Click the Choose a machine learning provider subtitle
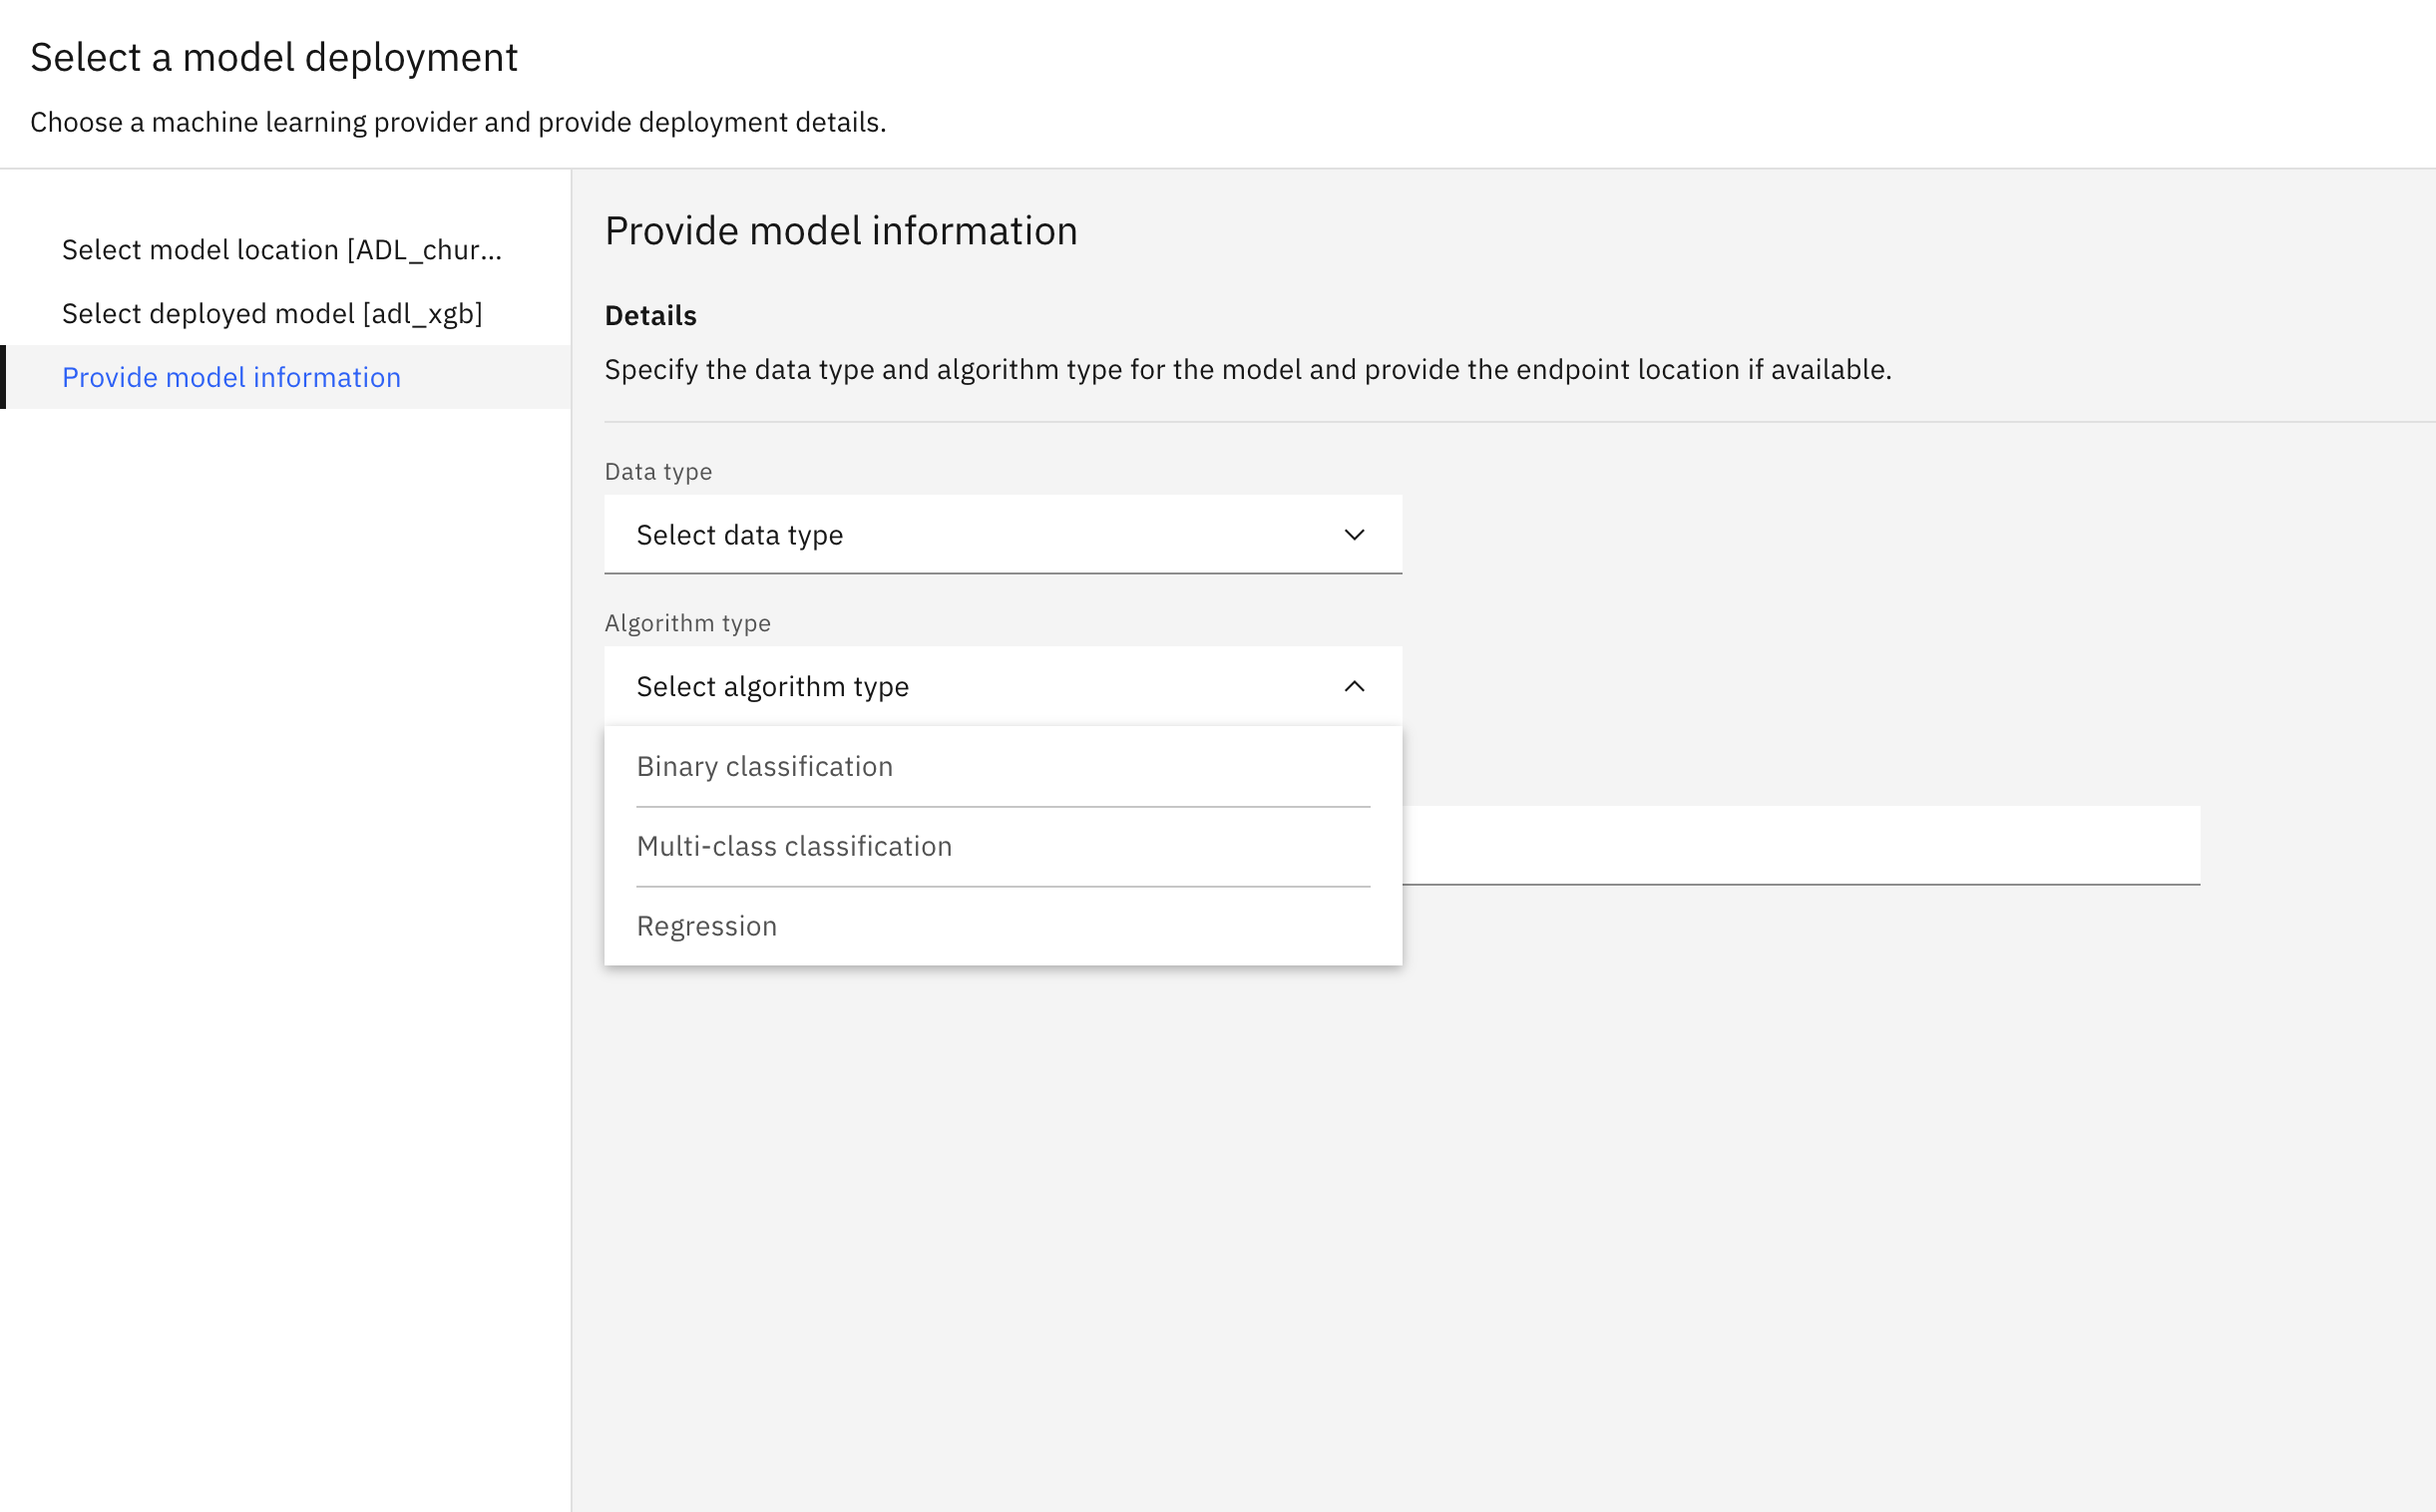Image resolution: width=2436 pixels, height=1512 pixels. tap(458, 122)
